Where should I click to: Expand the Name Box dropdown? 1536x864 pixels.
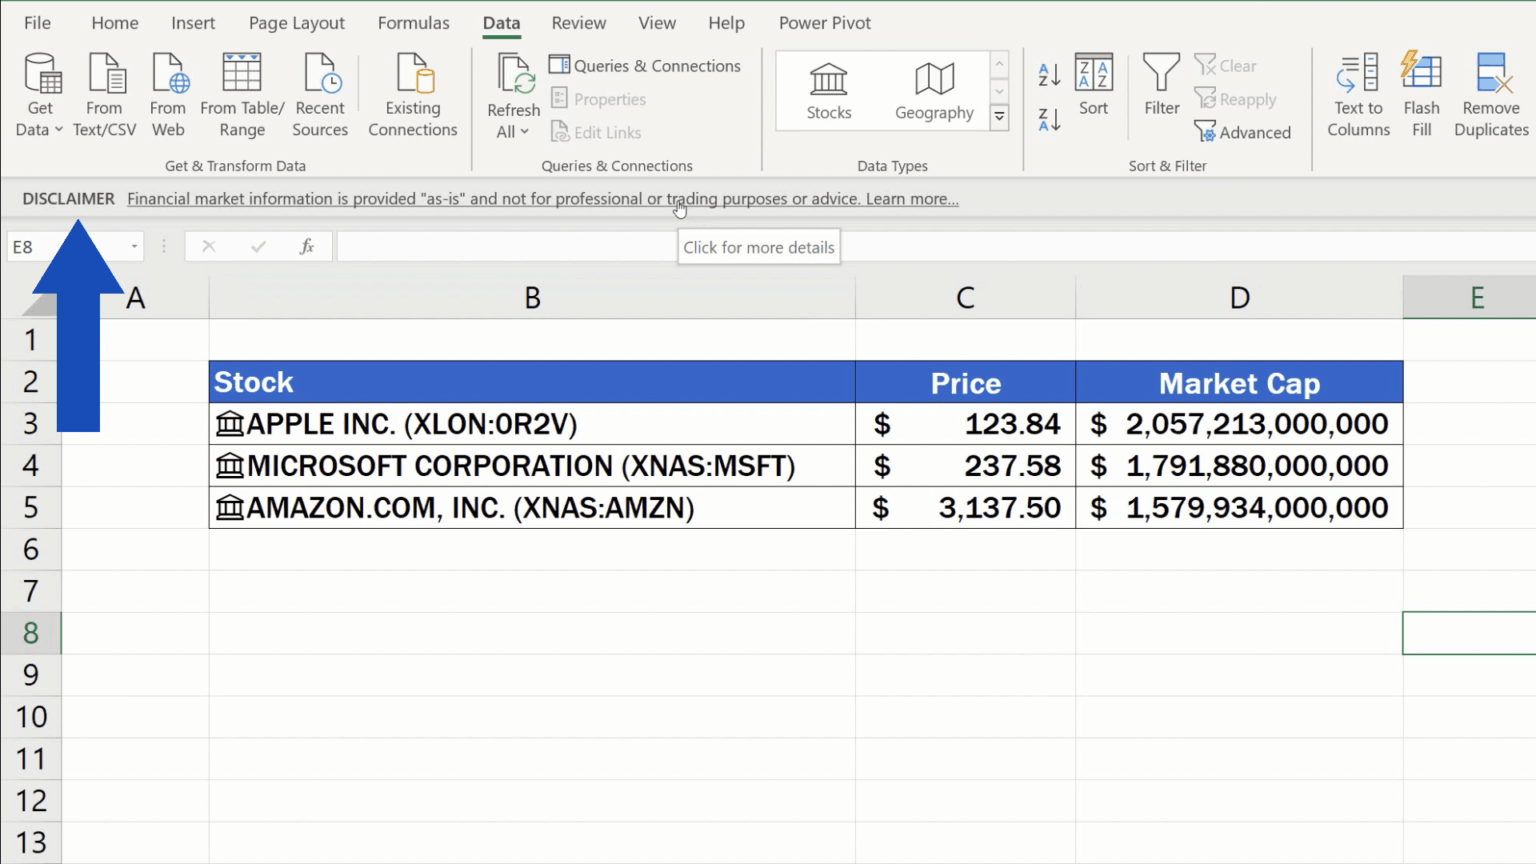pos(135,246)
